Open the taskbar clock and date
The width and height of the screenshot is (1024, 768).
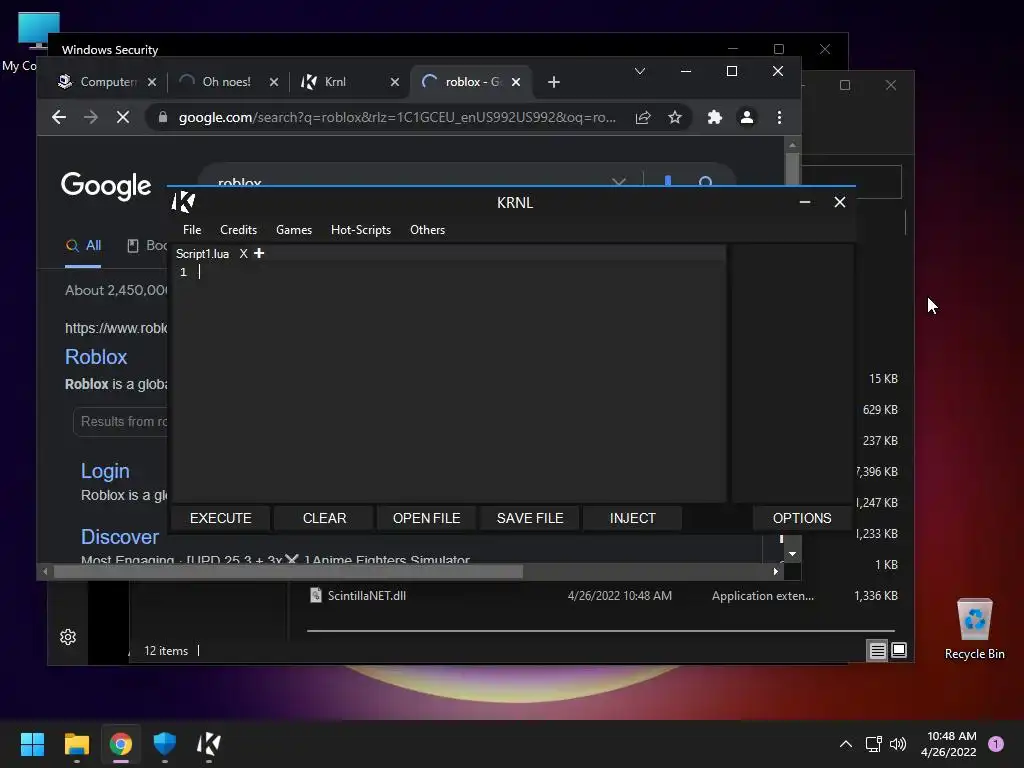(x=950, y=744)
